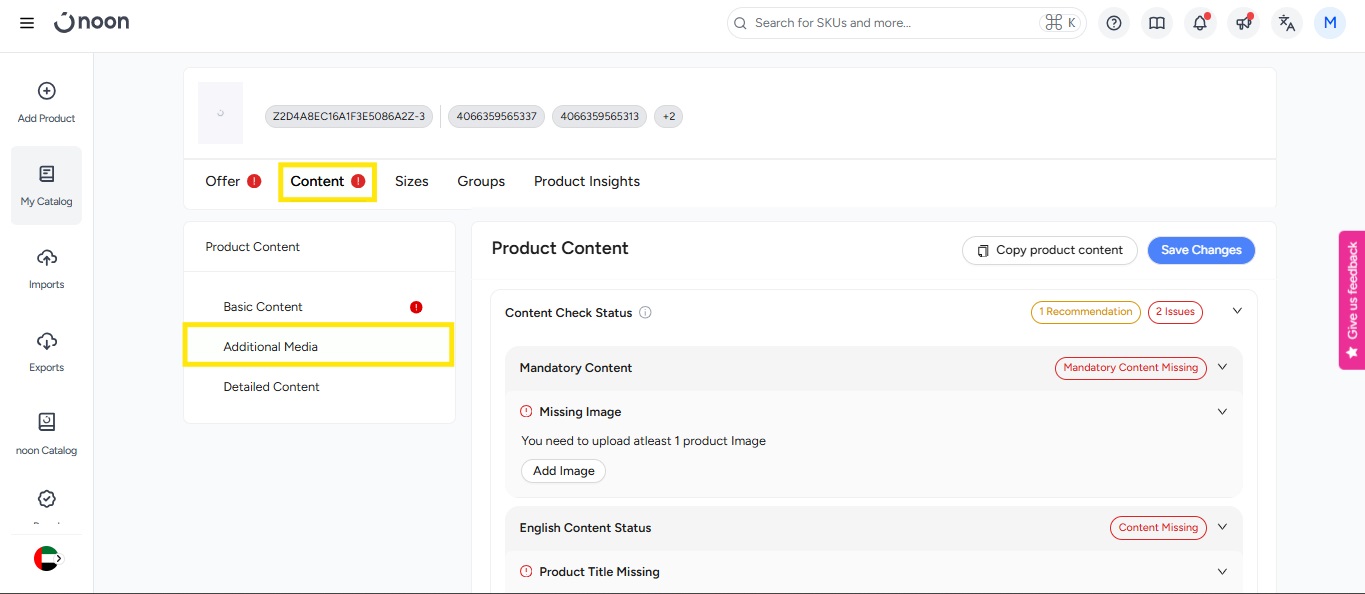This screenshot has width=1365, height=594.
Task: Open the notifications bell
Action: click(x=1200, y=23)
